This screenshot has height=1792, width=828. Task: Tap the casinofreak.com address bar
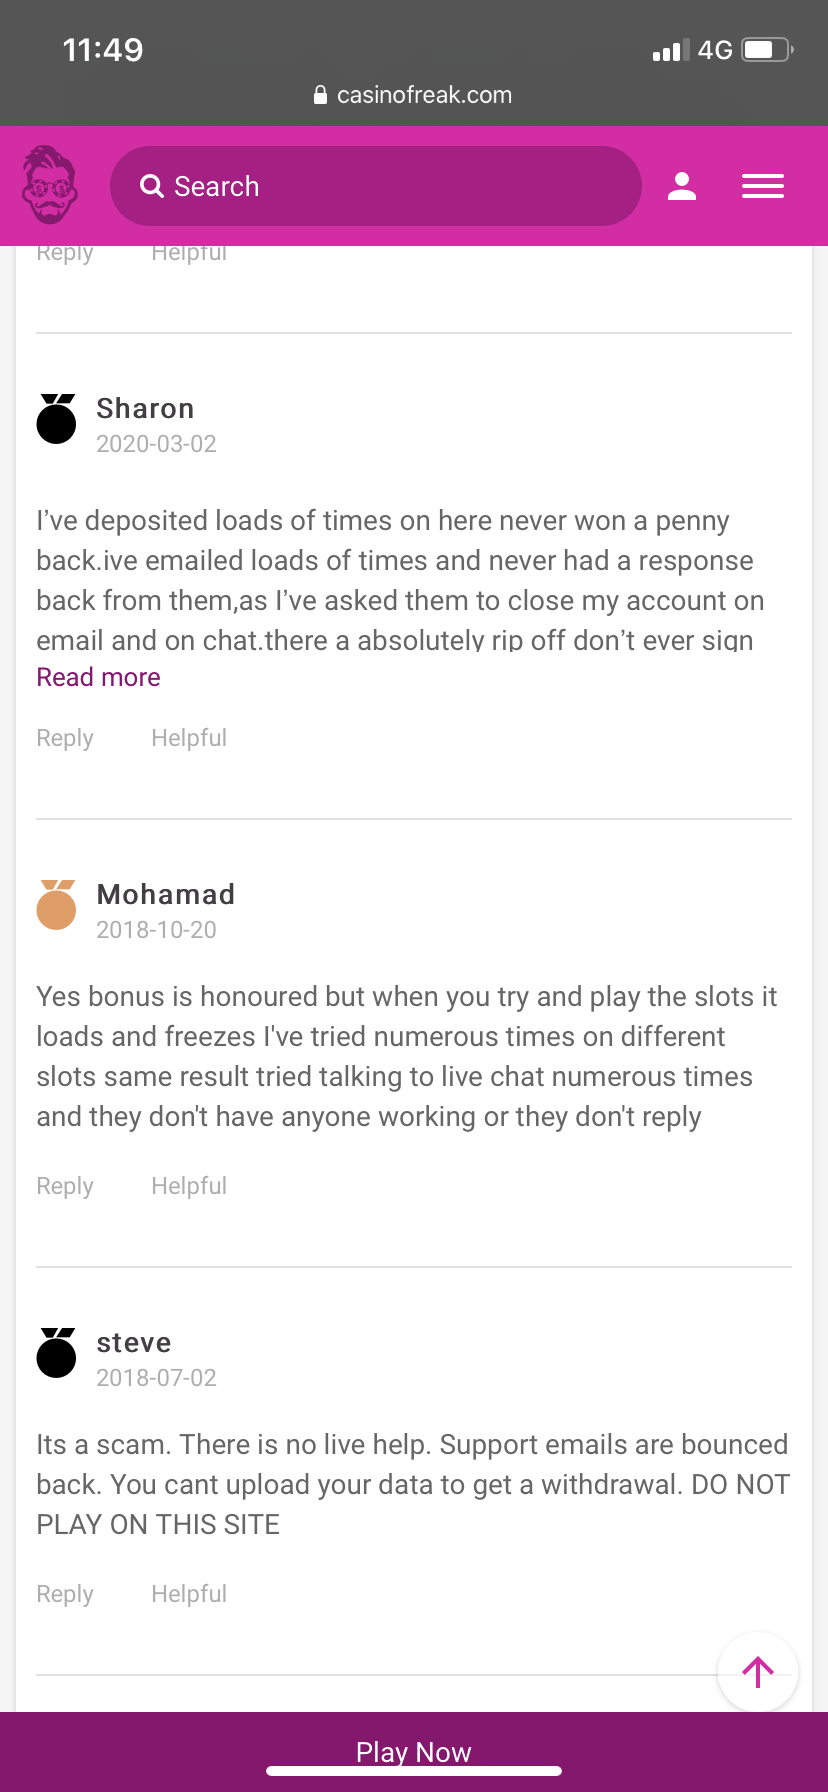pyautogui.click(x=414, y=95)
